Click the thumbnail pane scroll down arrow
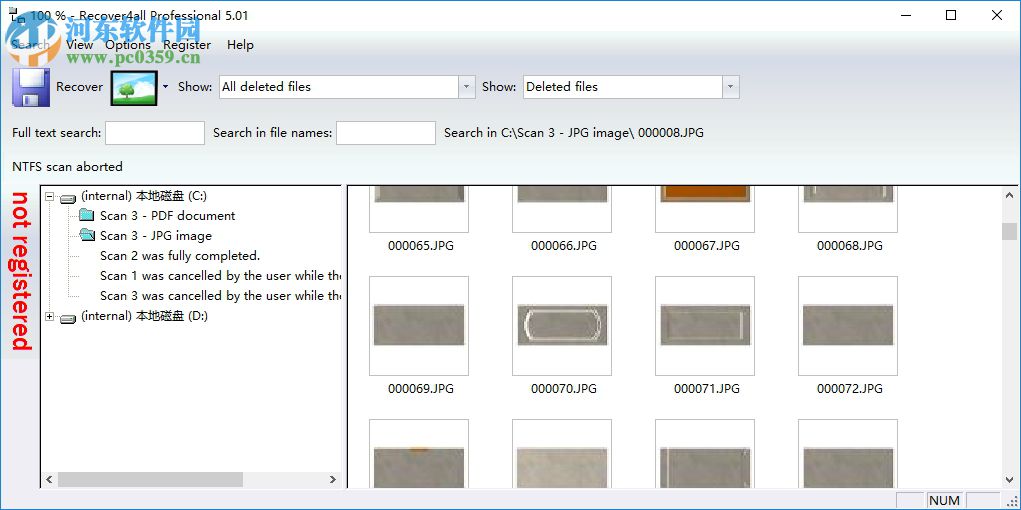This screenshot has height=510, width=1021. pyautogui.click(x=1009, y=480)
